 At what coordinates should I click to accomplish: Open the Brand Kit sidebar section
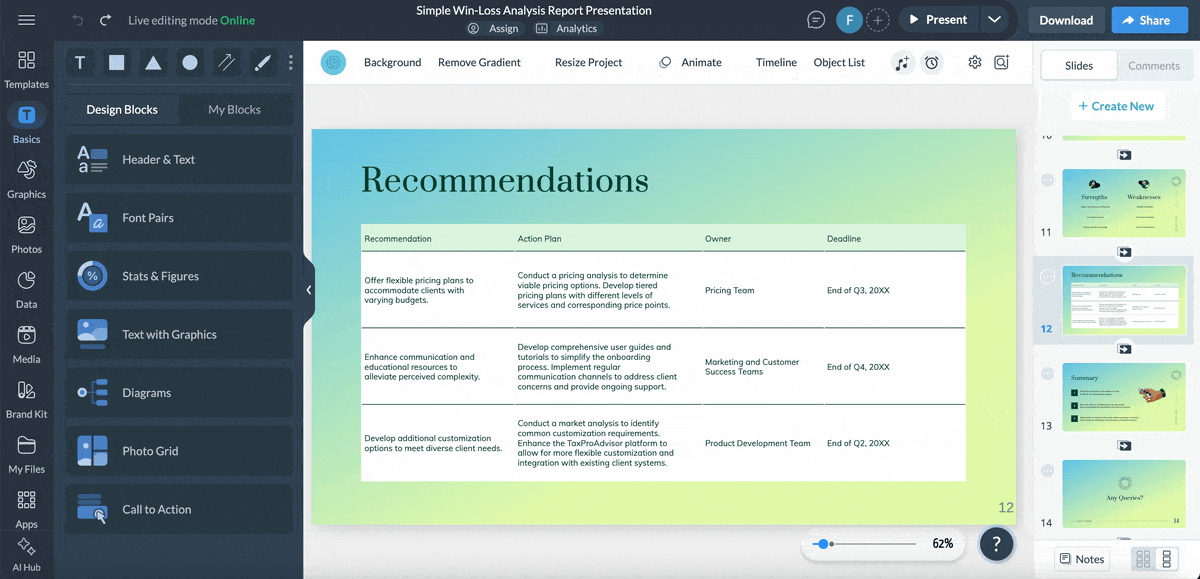pos(26,398)
